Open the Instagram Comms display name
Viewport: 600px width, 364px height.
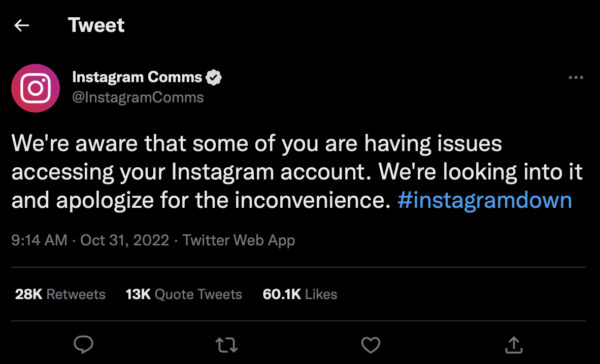tap(137, 77)
